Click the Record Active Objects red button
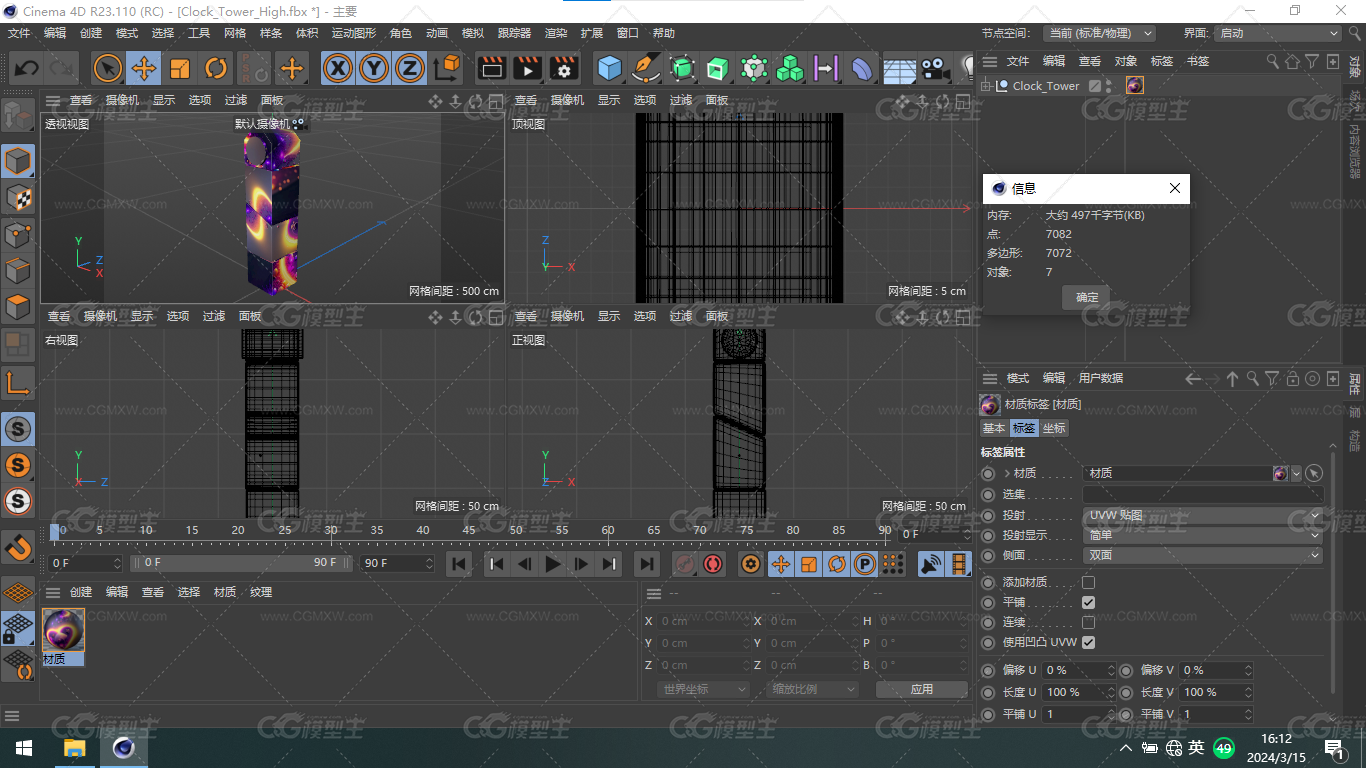Viewport: 1366px width, 768px height. pyautogui.click(x=684, y=564)
